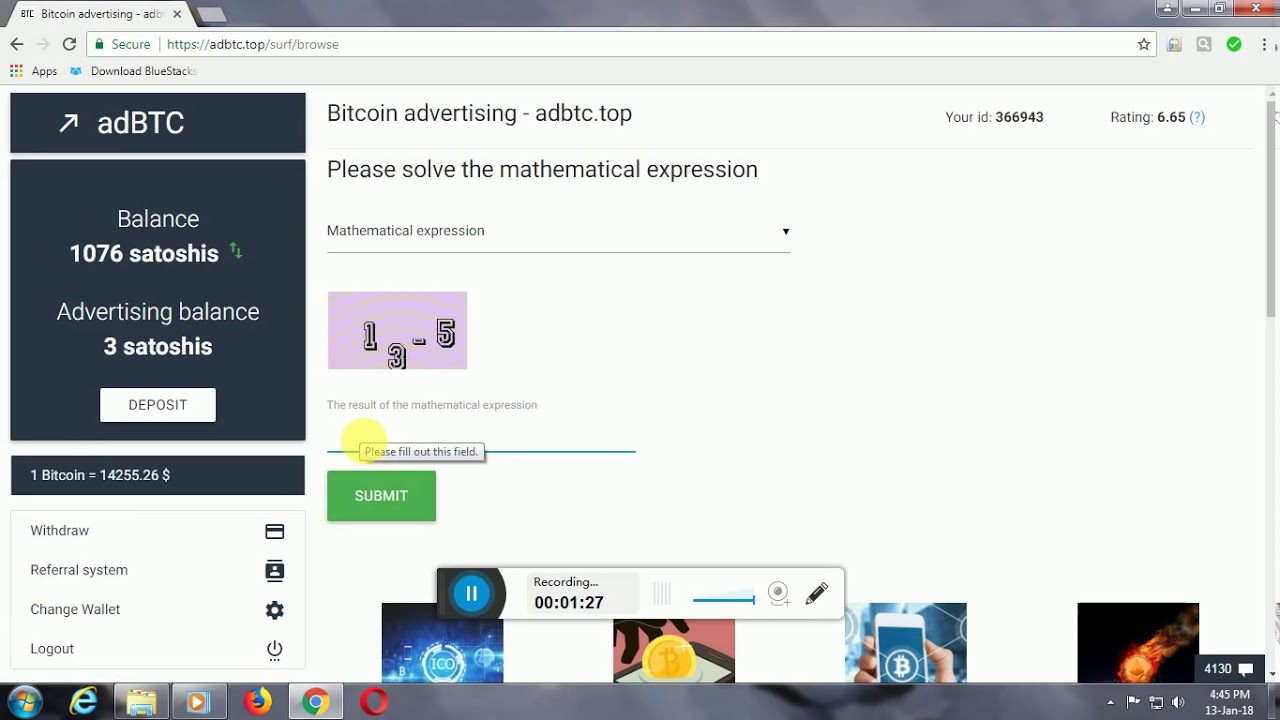Click the green checkmark extension icon
1280x720 pixels.
coord(1234,44)
